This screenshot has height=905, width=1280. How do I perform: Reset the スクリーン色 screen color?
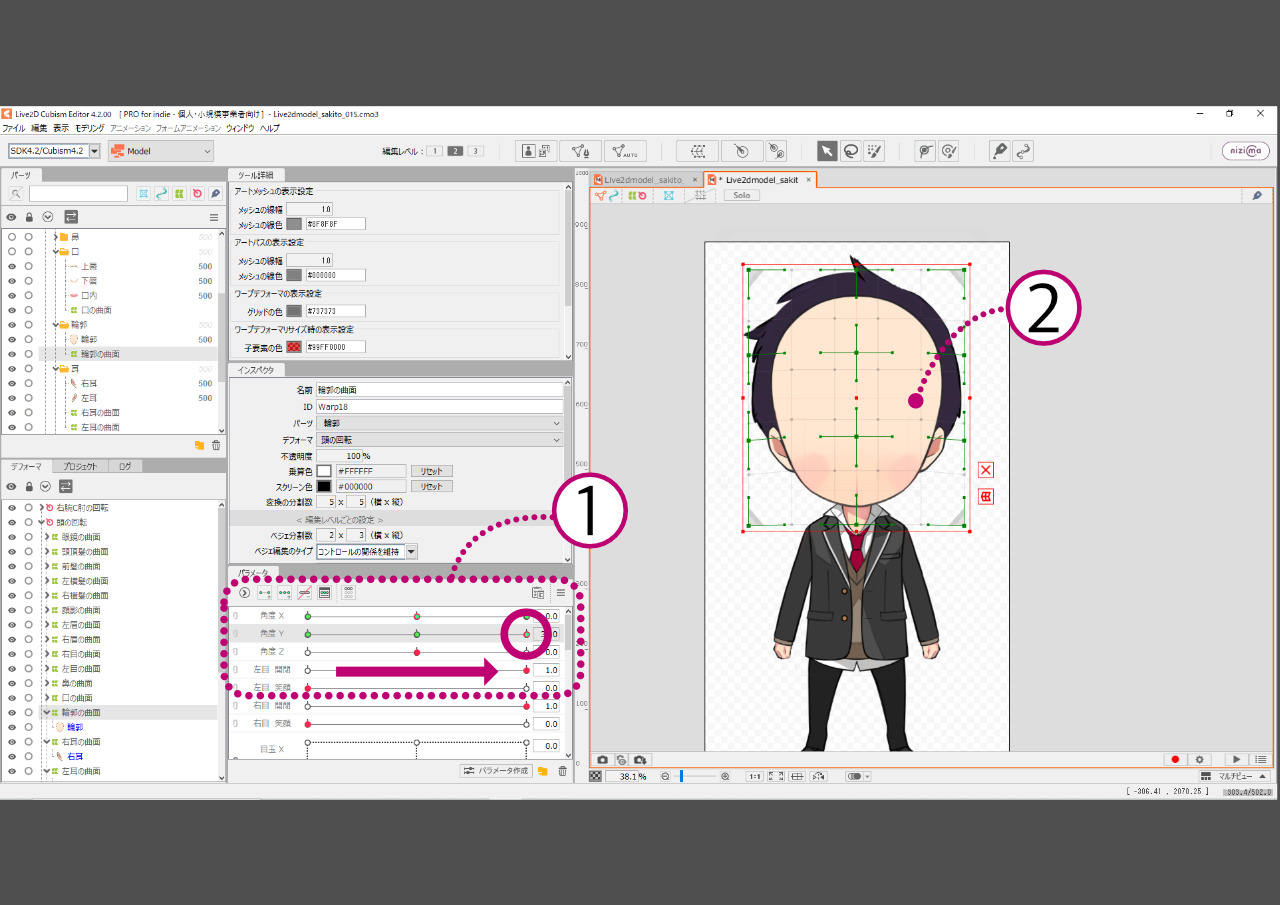point(432,487)
